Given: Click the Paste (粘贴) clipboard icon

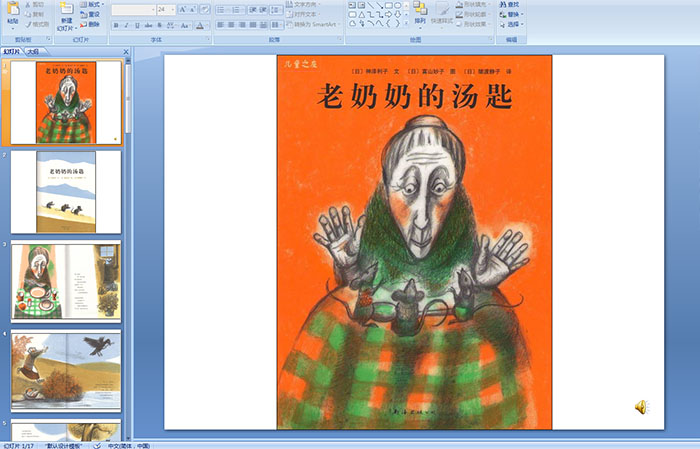Looking at the screenshot, I should click(13, 9).
